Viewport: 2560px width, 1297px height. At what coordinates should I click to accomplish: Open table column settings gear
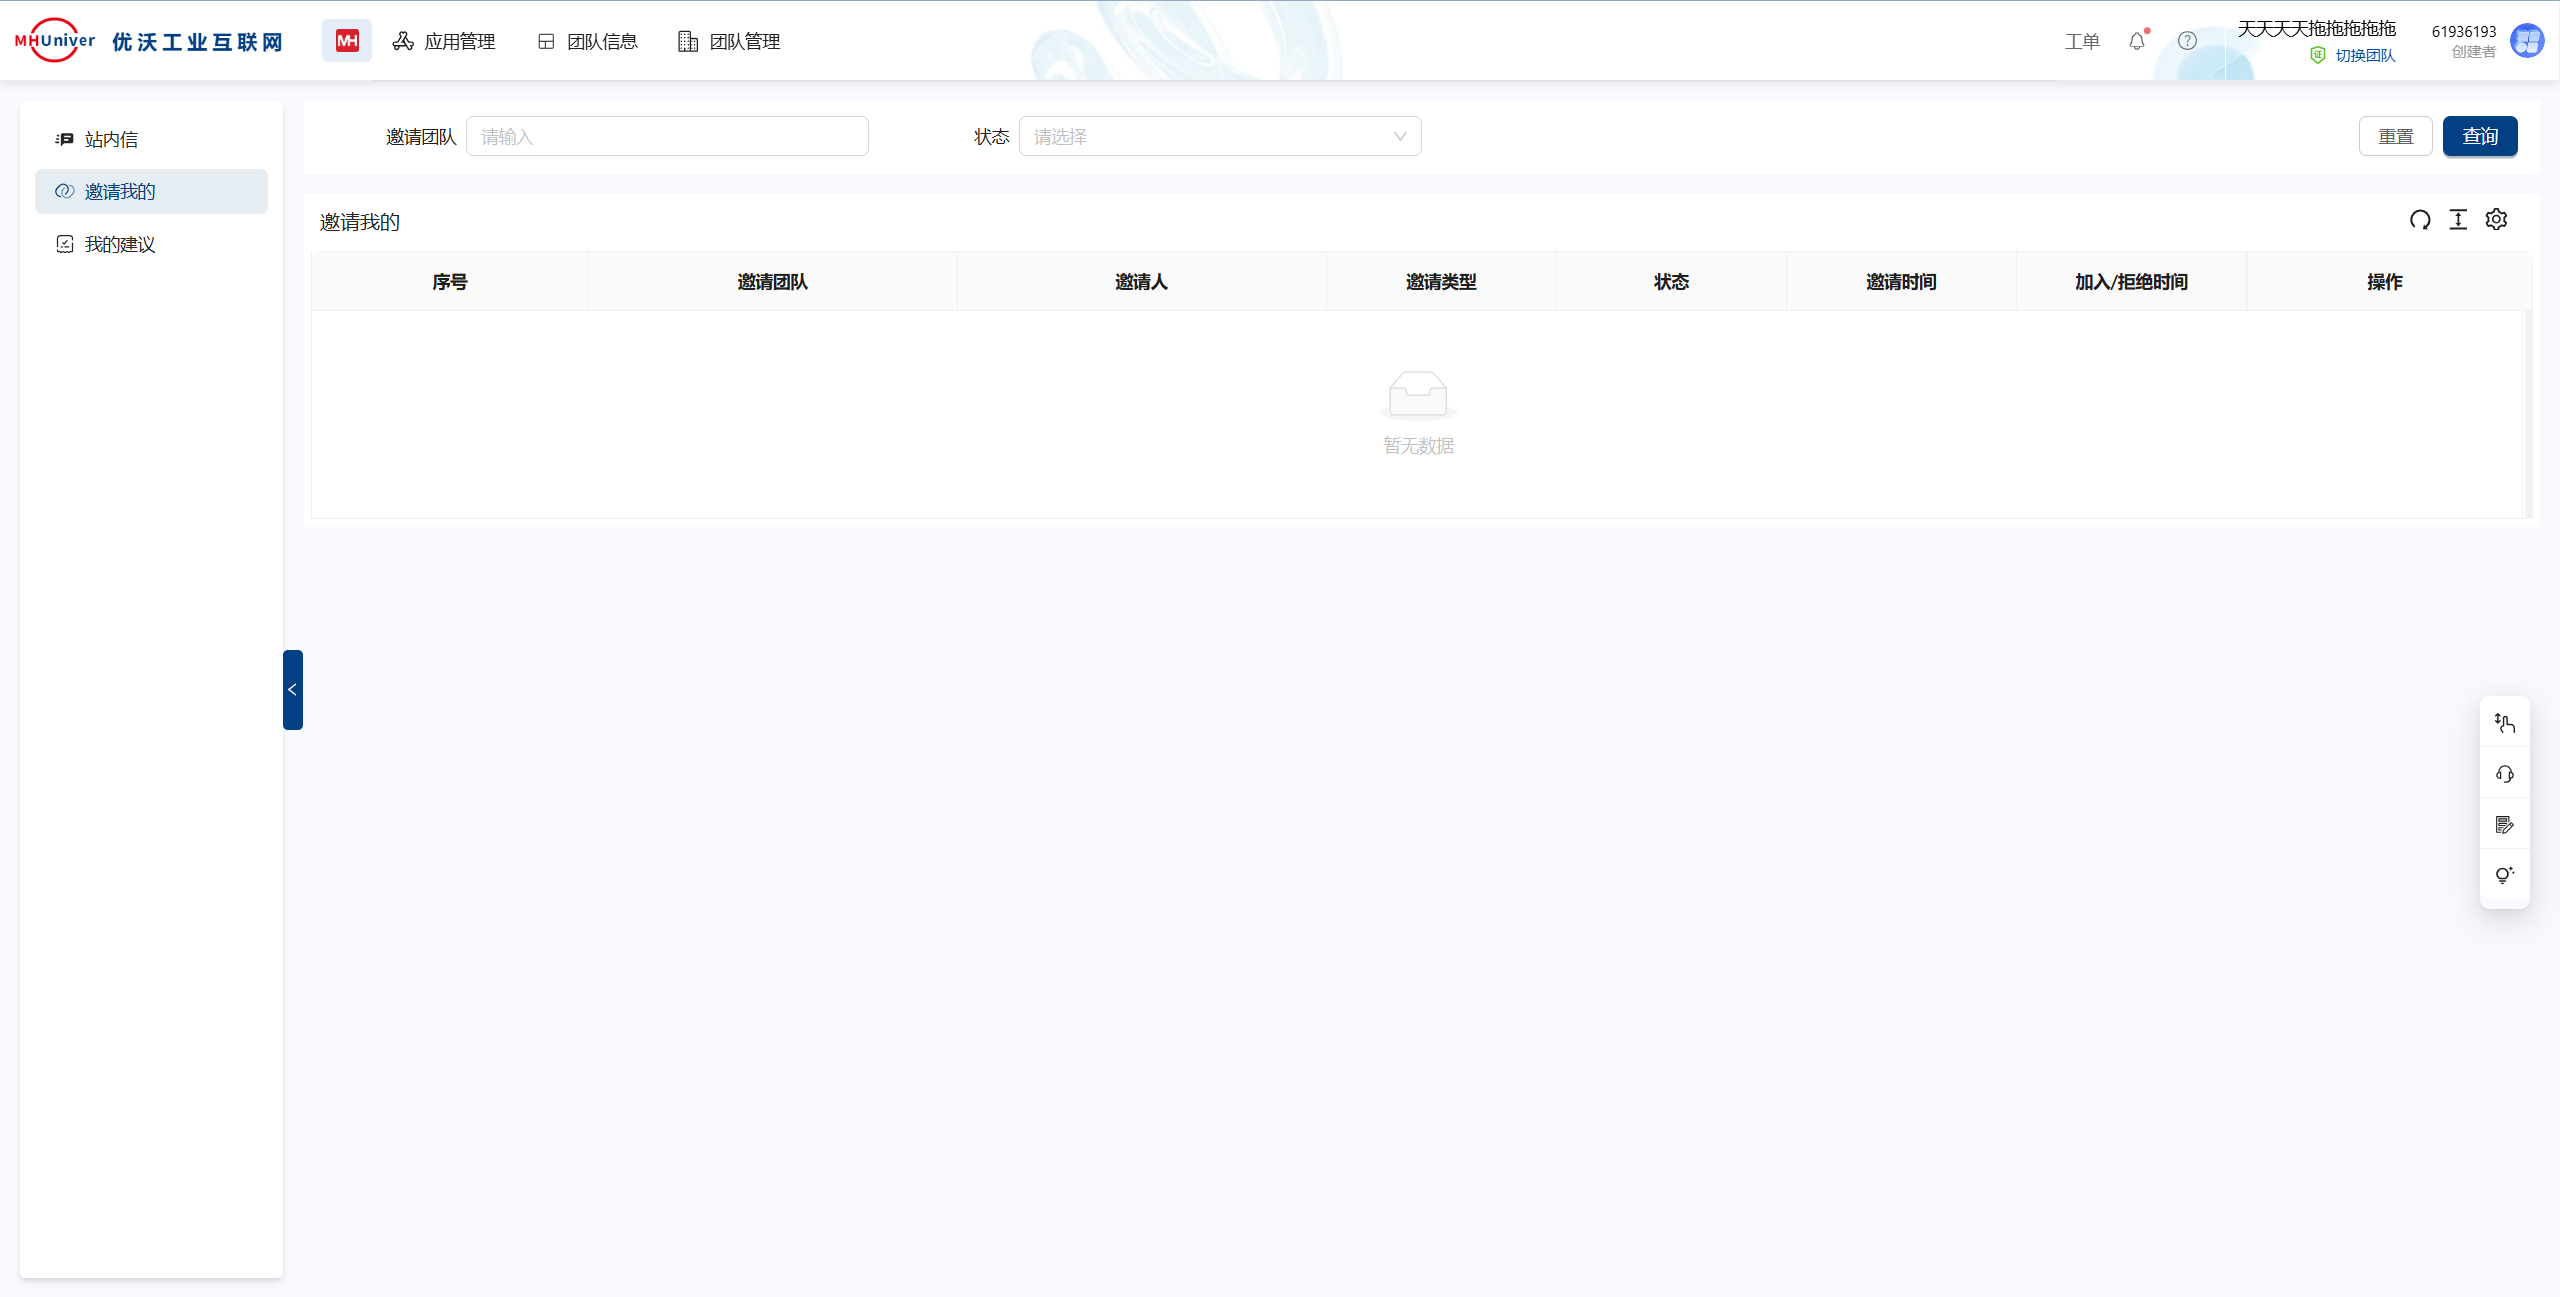2496,220
